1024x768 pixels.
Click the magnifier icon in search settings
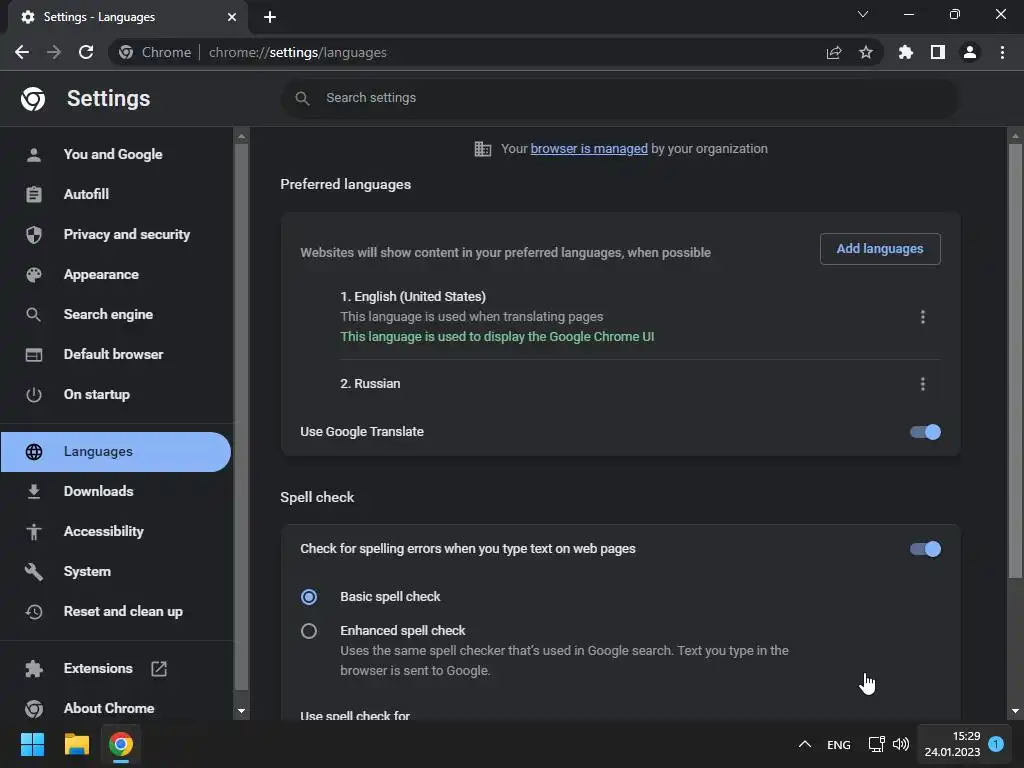point(302,98)
